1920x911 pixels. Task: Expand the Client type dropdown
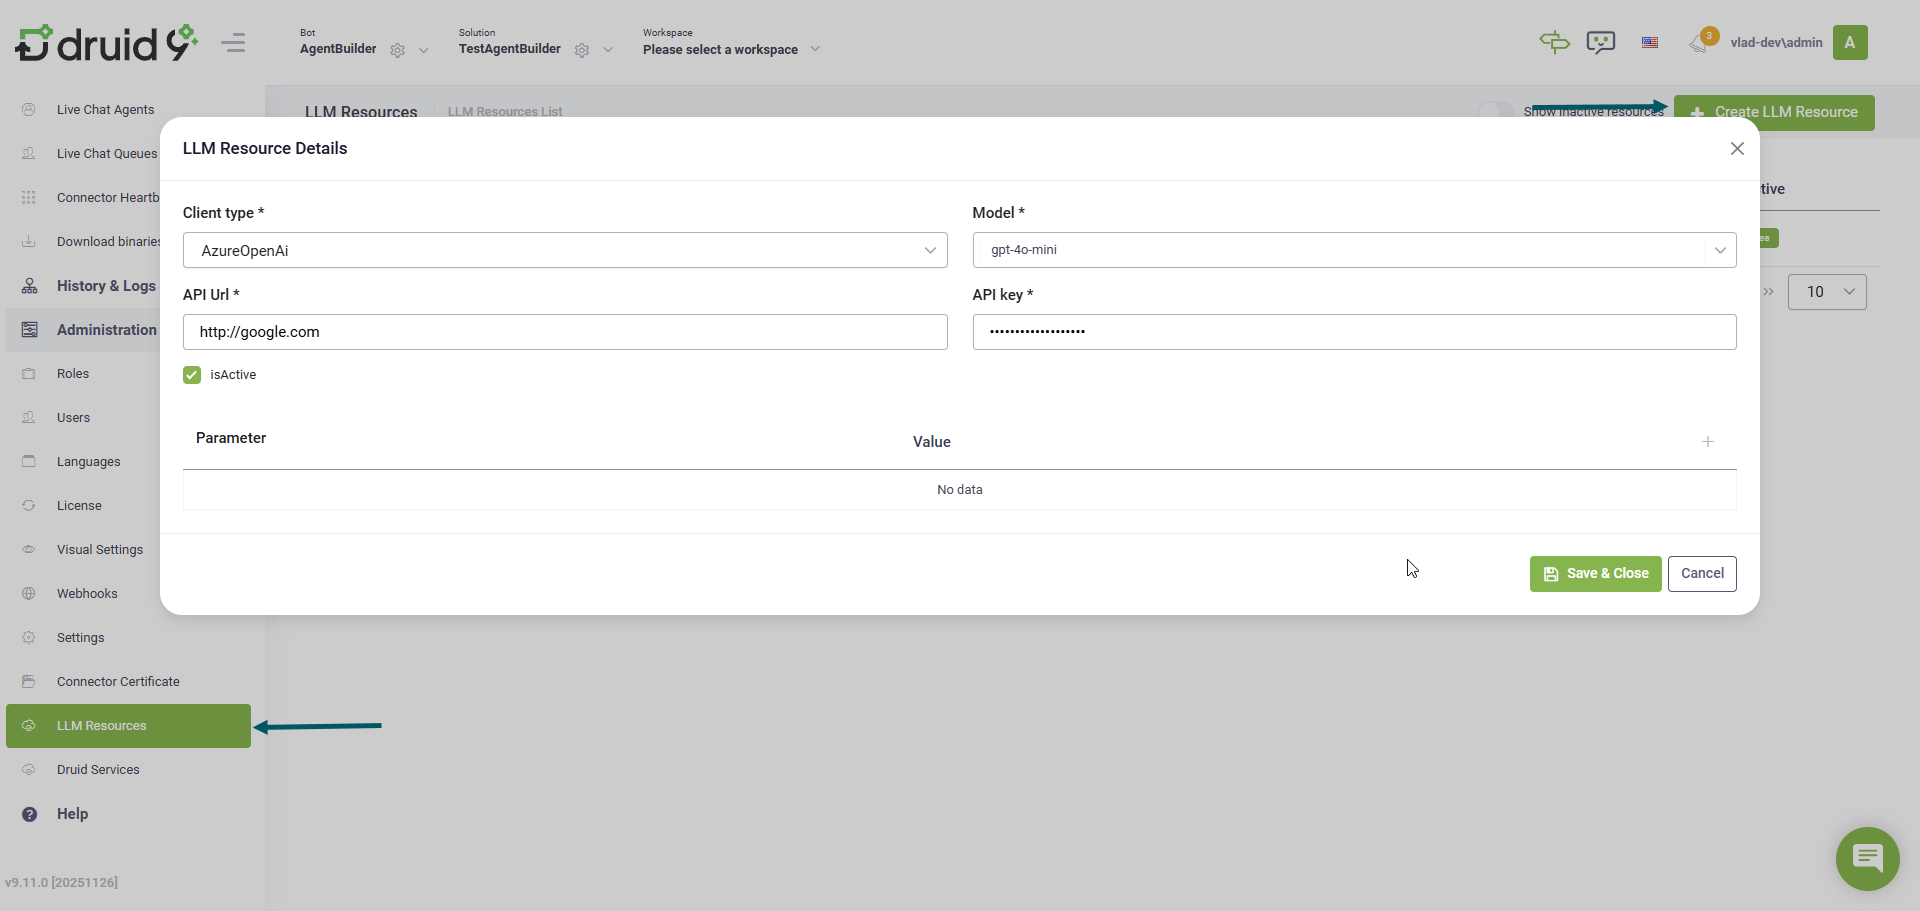pos(565,250)
